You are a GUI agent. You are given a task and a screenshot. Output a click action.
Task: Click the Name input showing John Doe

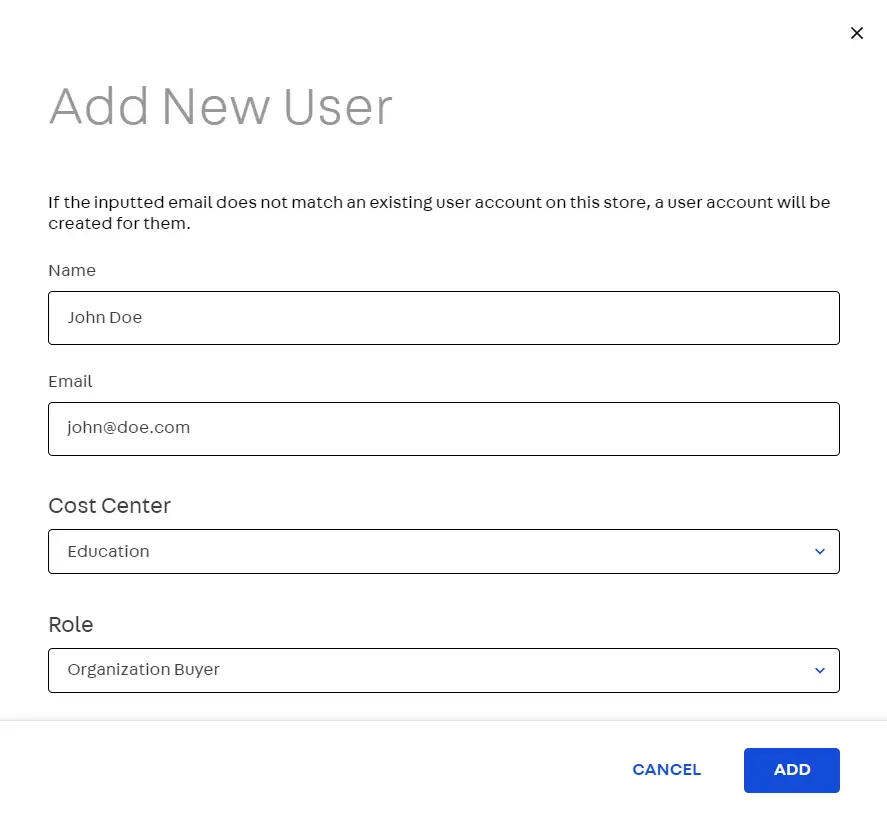444,317
